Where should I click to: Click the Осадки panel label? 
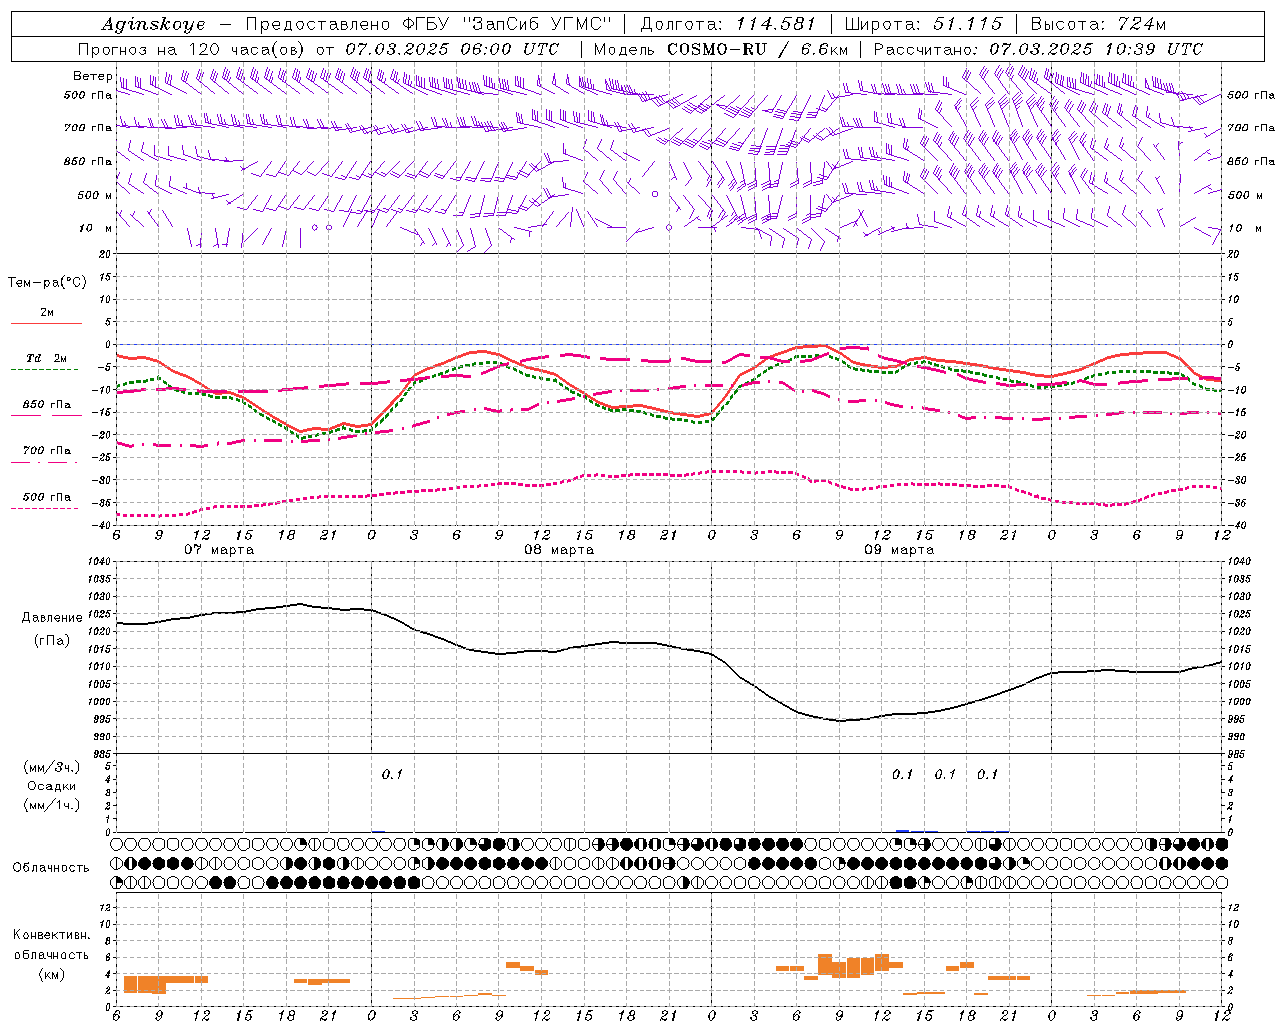[x=51, y=786]
